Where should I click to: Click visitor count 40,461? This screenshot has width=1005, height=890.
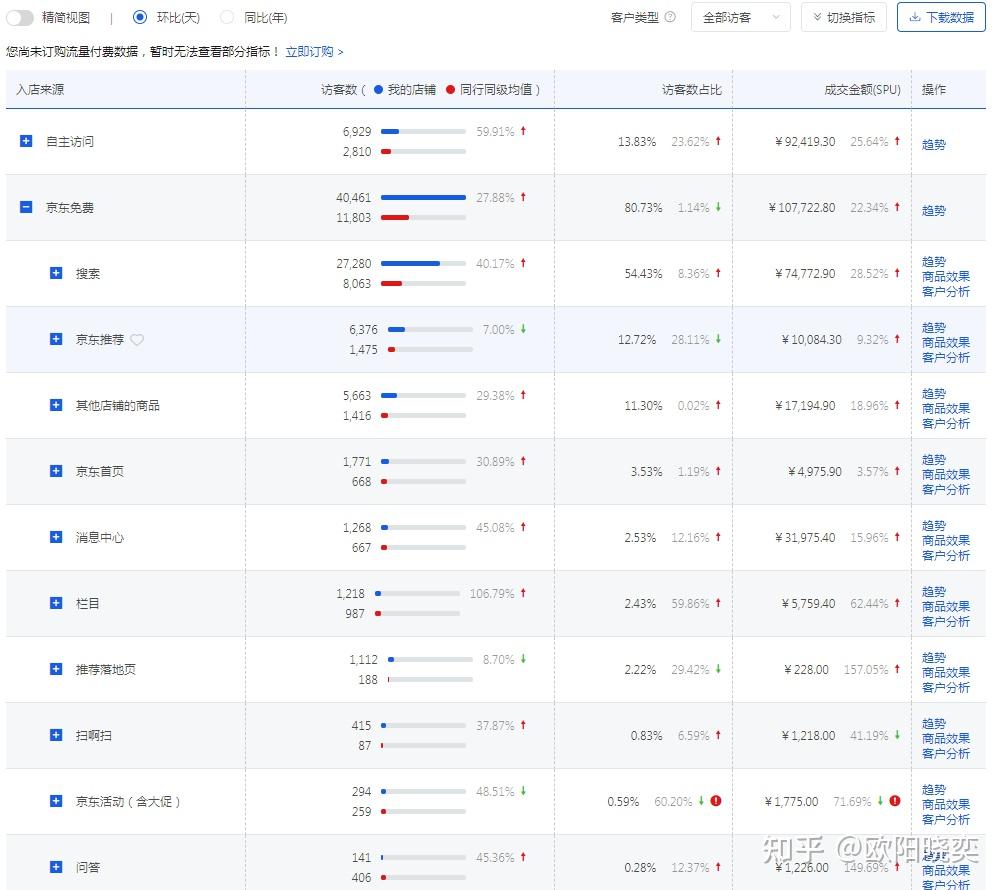[353, 198]
